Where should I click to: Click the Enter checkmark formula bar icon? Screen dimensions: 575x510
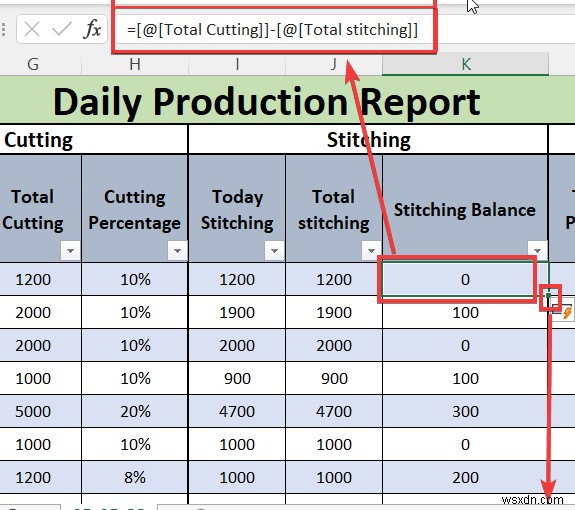(x=62, y=29)
